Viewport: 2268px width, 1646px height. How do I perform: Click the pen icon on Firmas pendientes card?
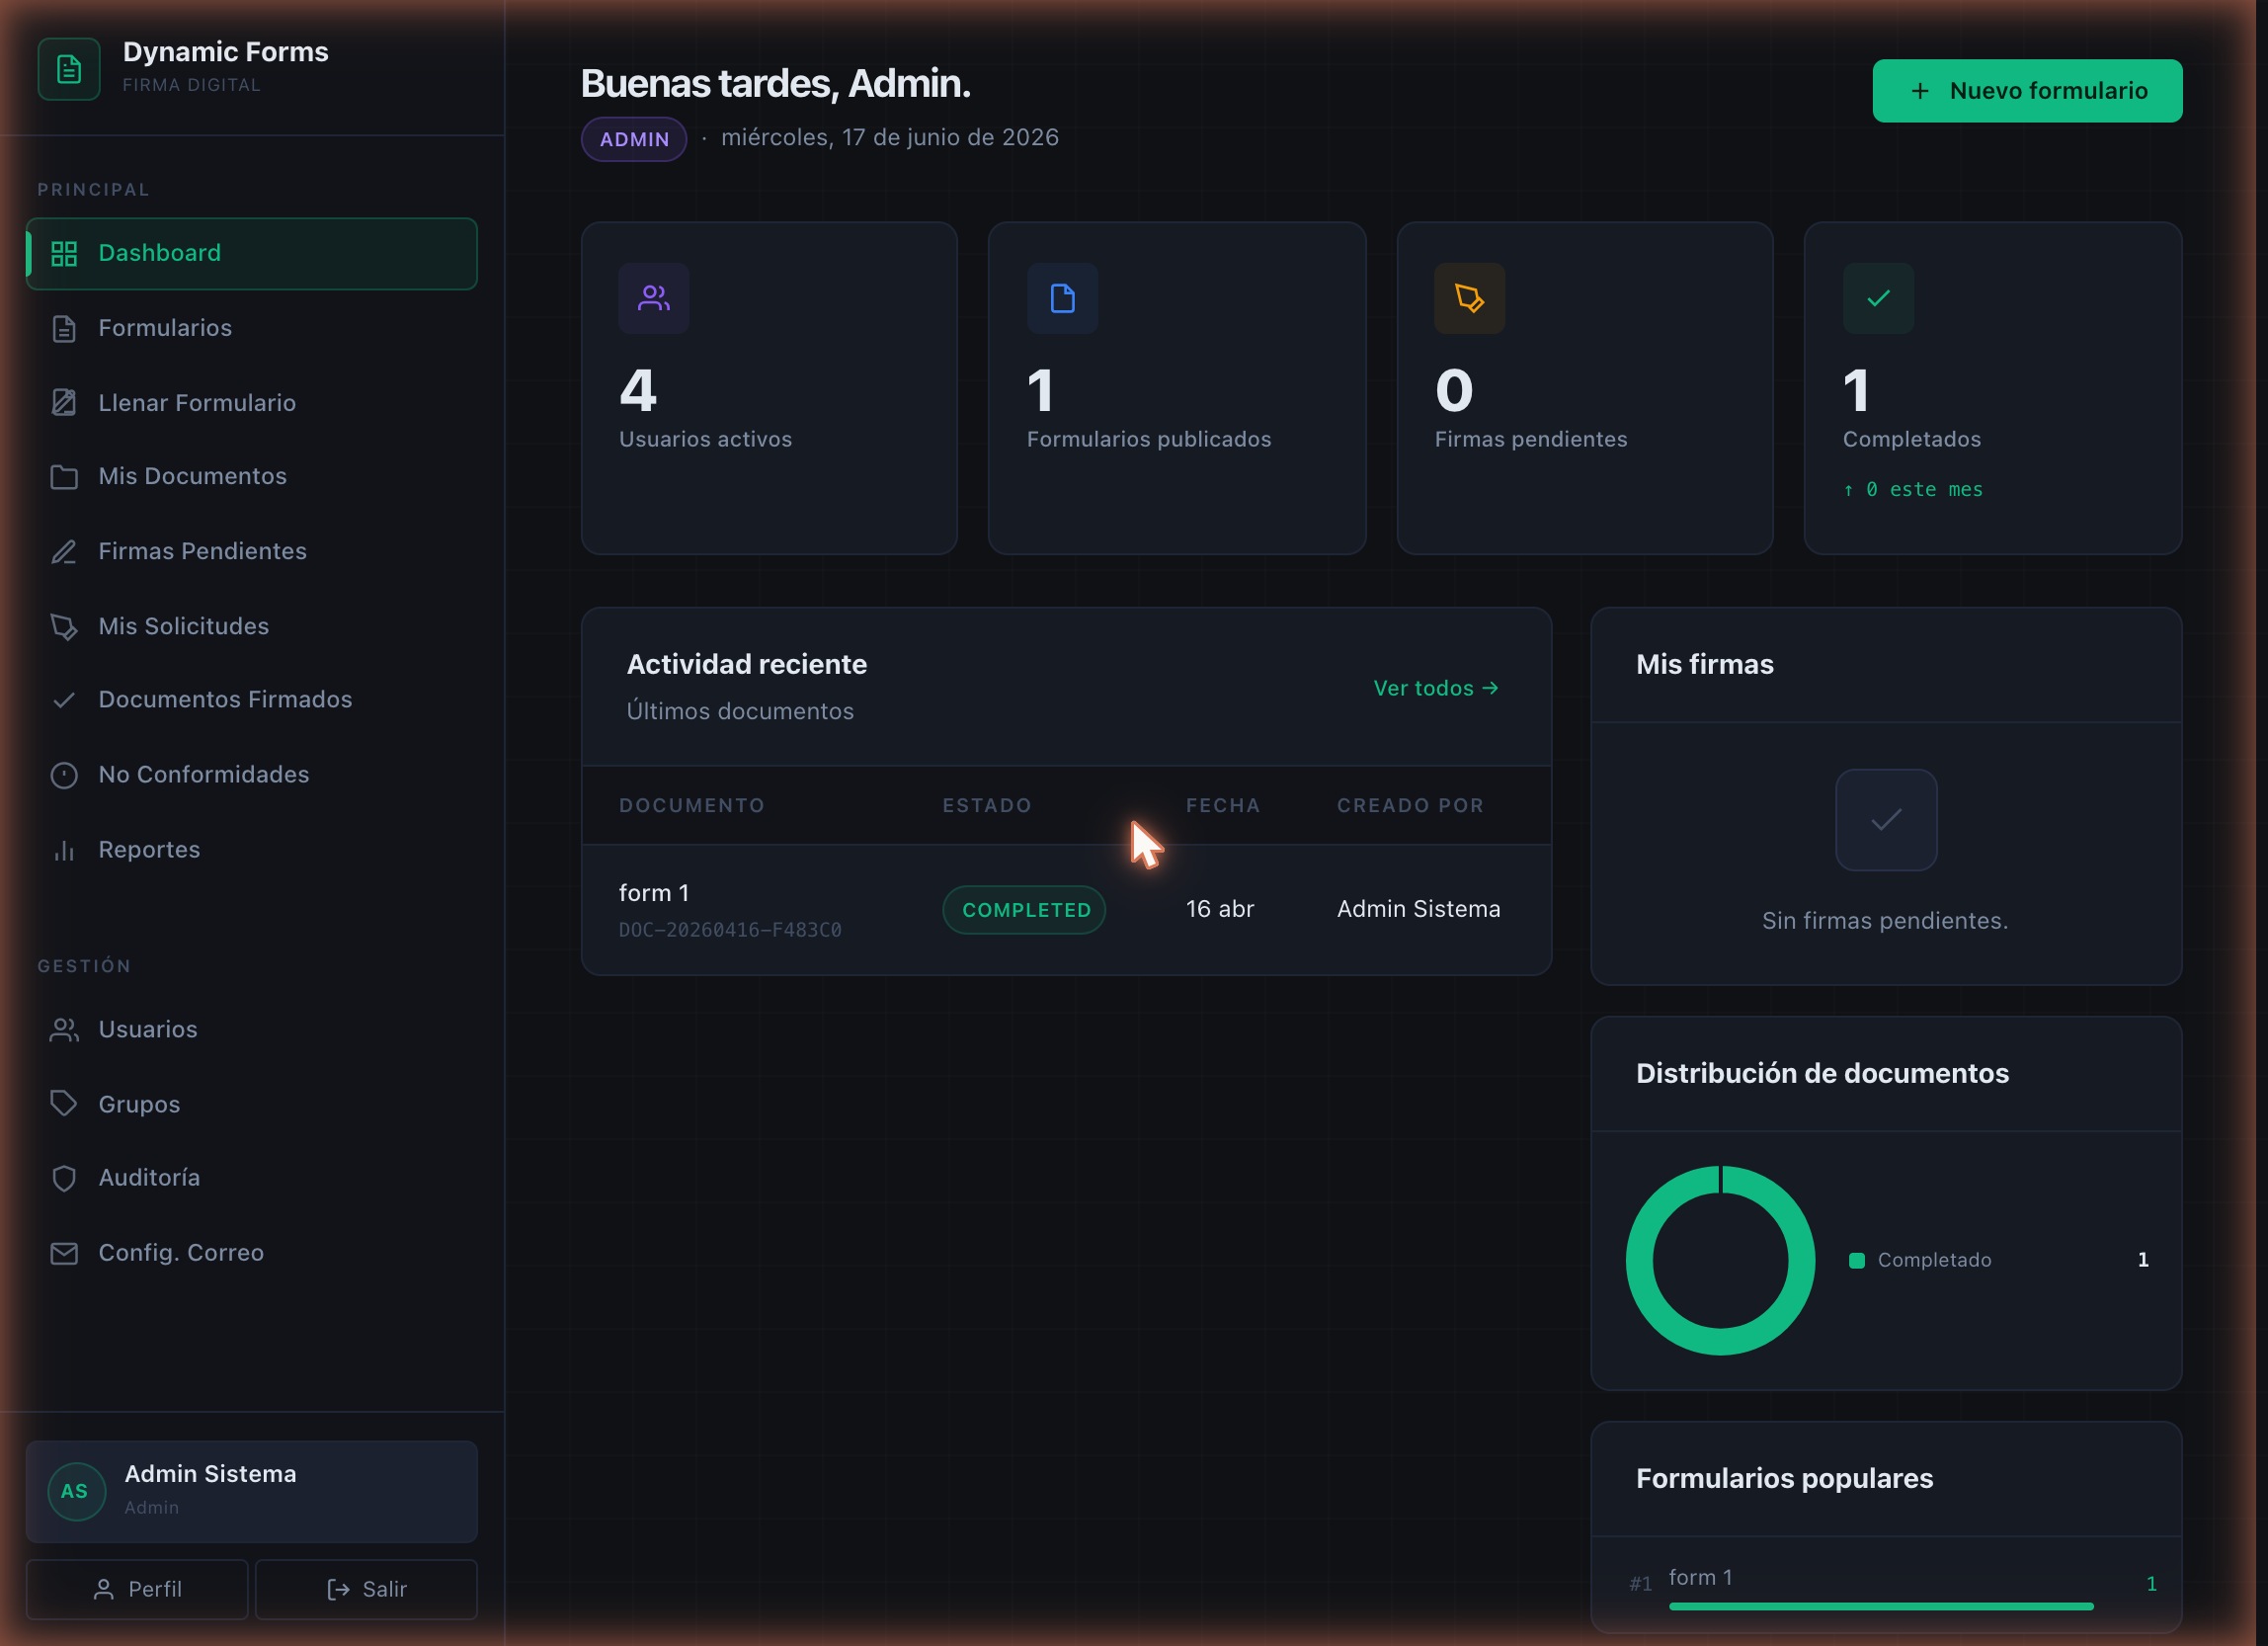tap(1469, 298)
